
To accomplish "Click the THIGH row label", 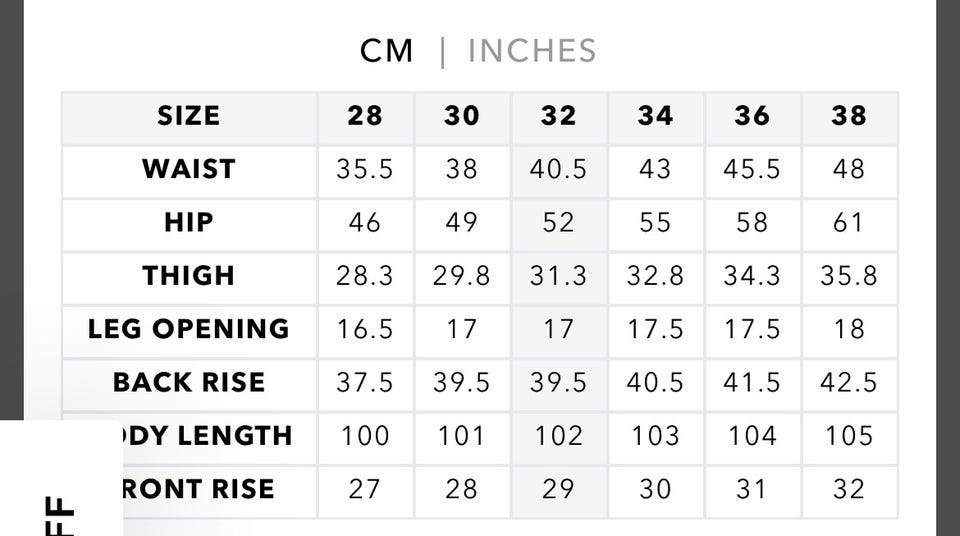I will pyautogui.click(x=189, y=275).
